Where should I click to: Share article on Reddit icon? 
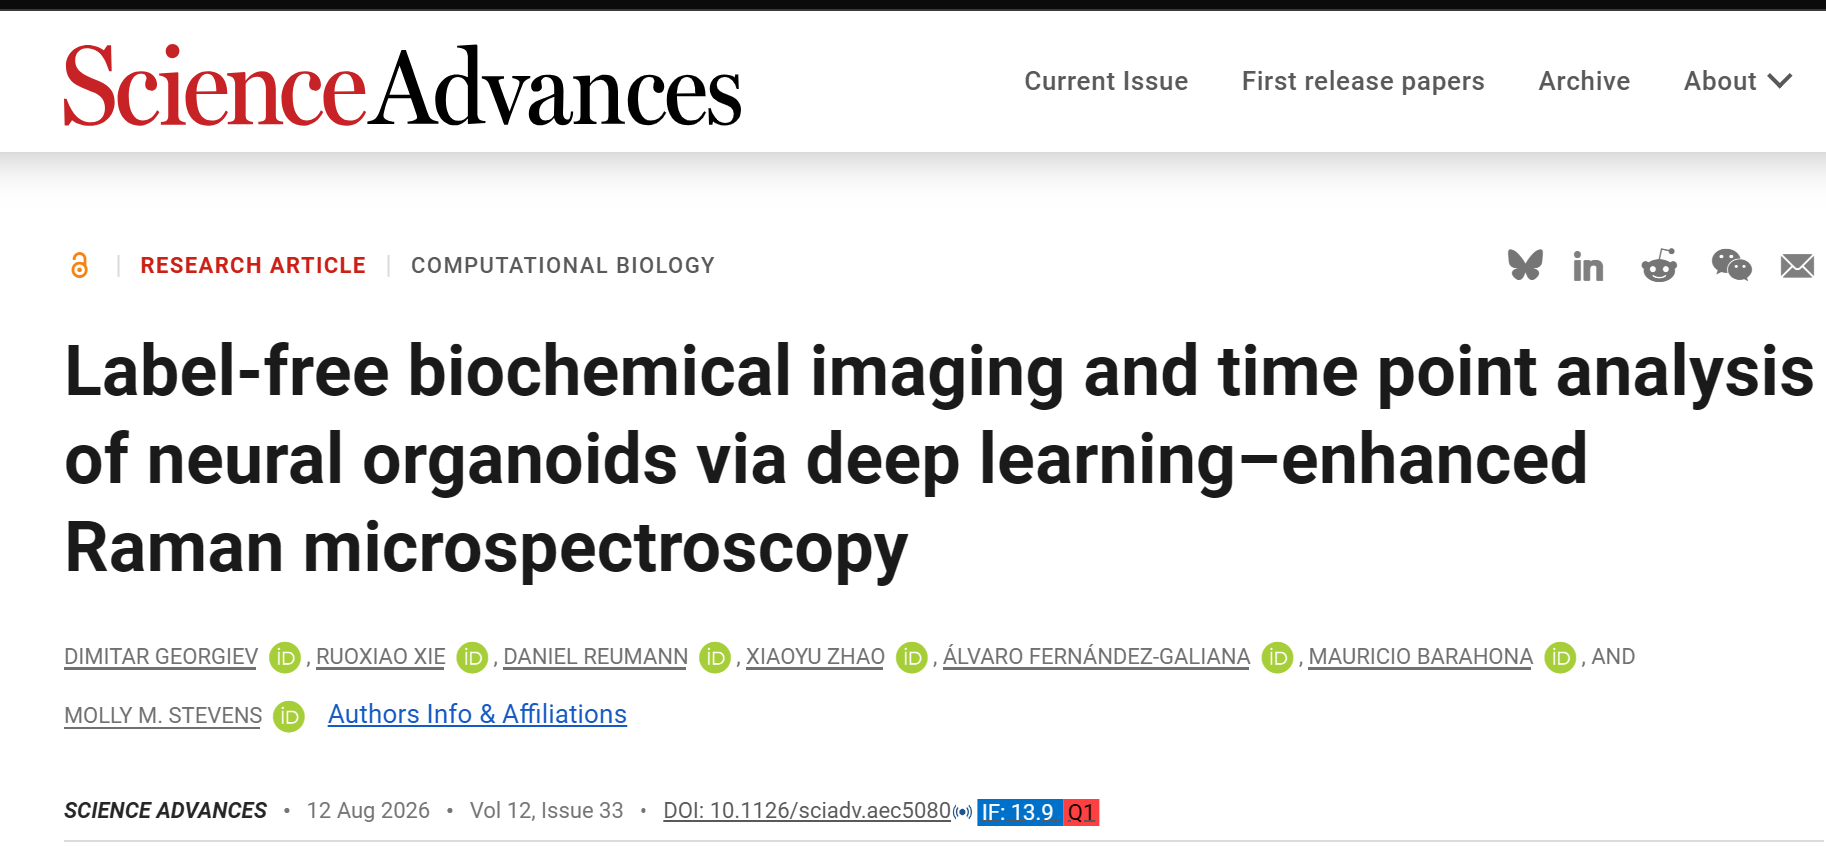pos(1659,265)
